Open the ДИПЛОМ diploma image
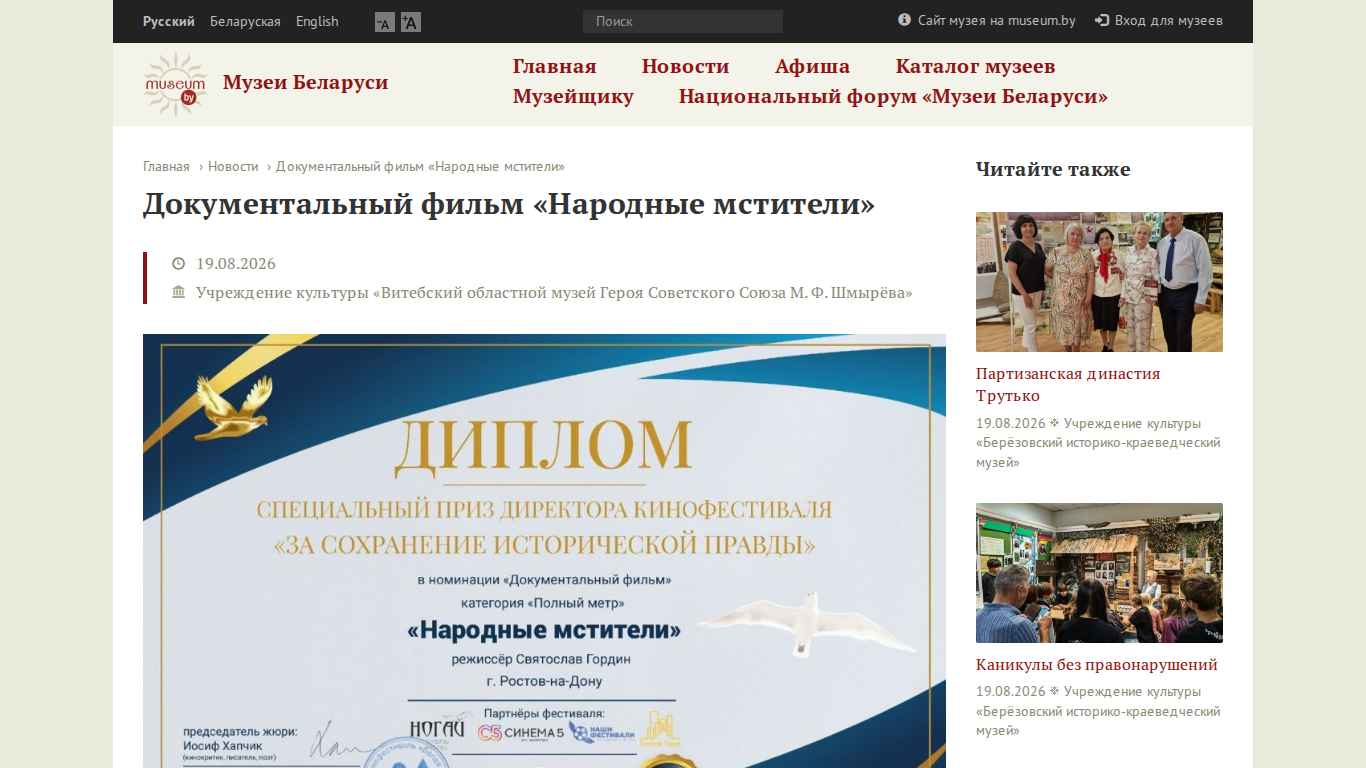Viewport: 1366px width, 768px height. (x=544, y=551)
